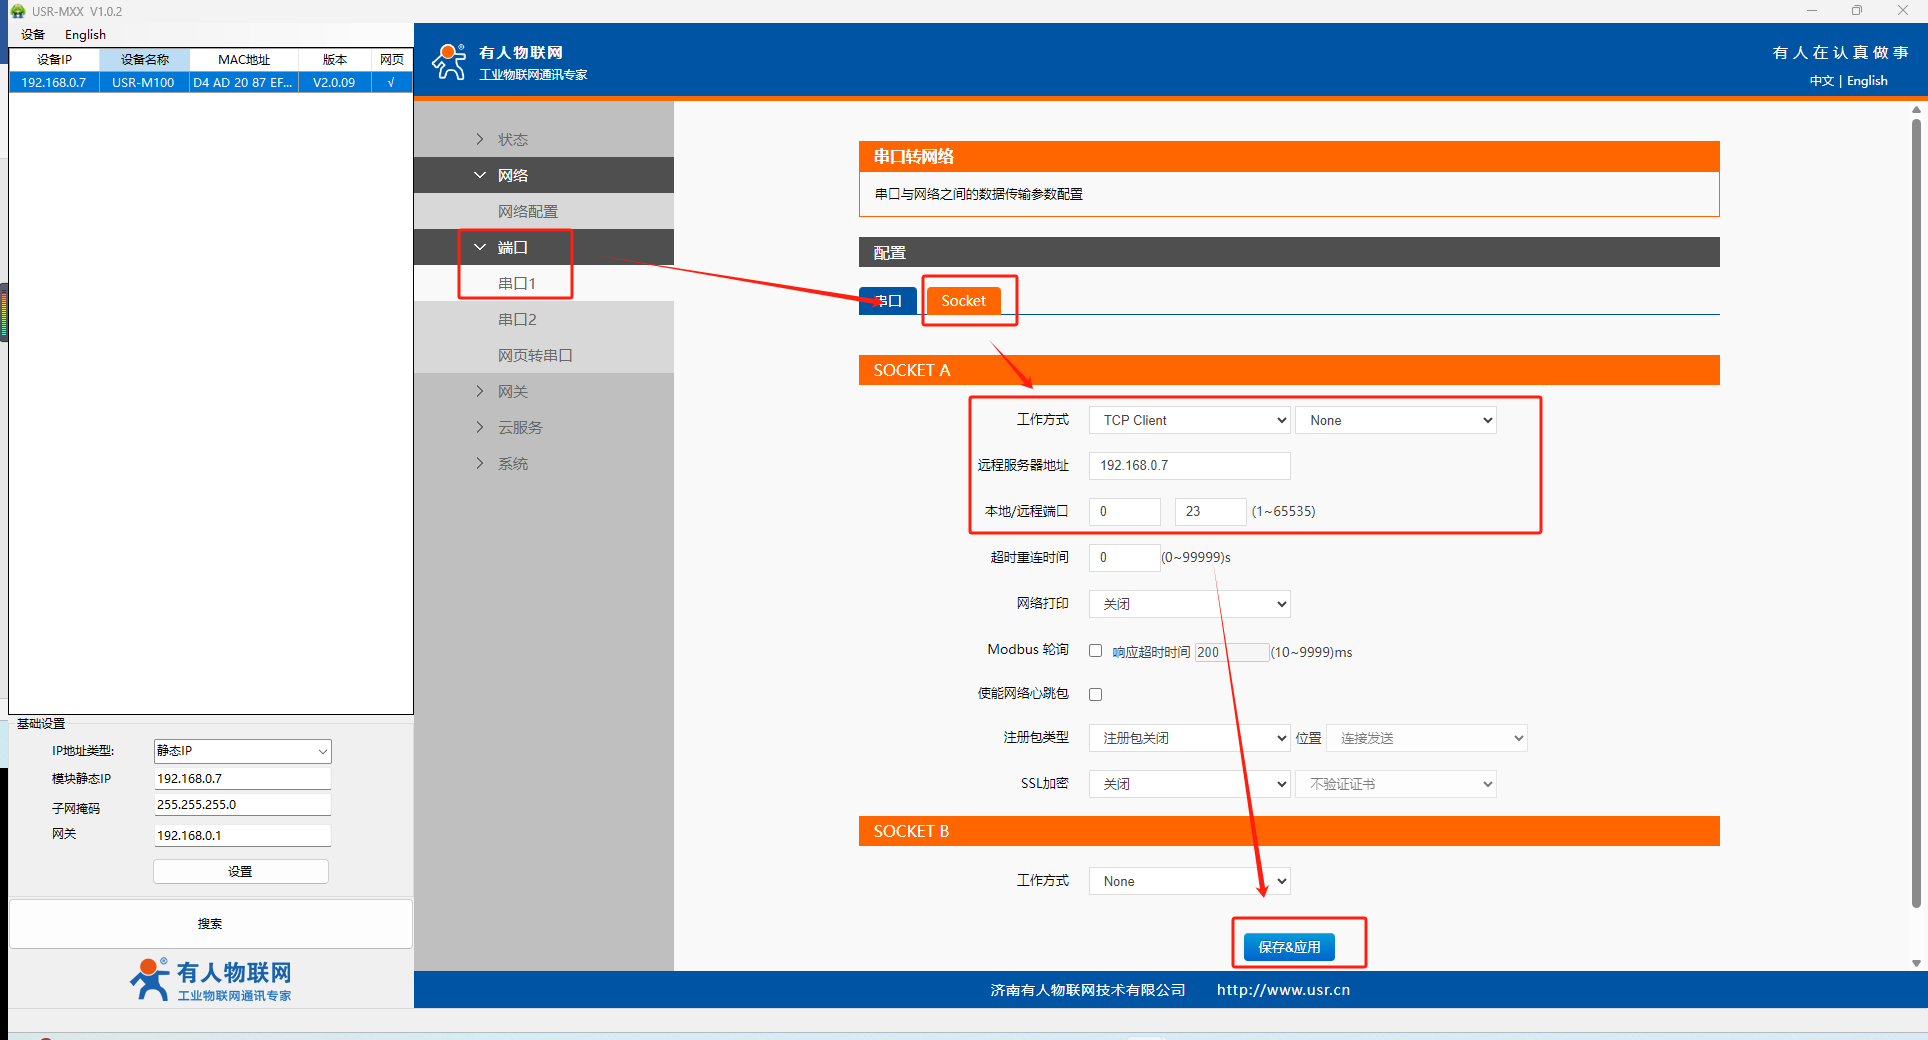The width and height of the screenshot is (1928, 1040).
Task: Click the 保存&应用 button
Action: [x=1289, y=947]
